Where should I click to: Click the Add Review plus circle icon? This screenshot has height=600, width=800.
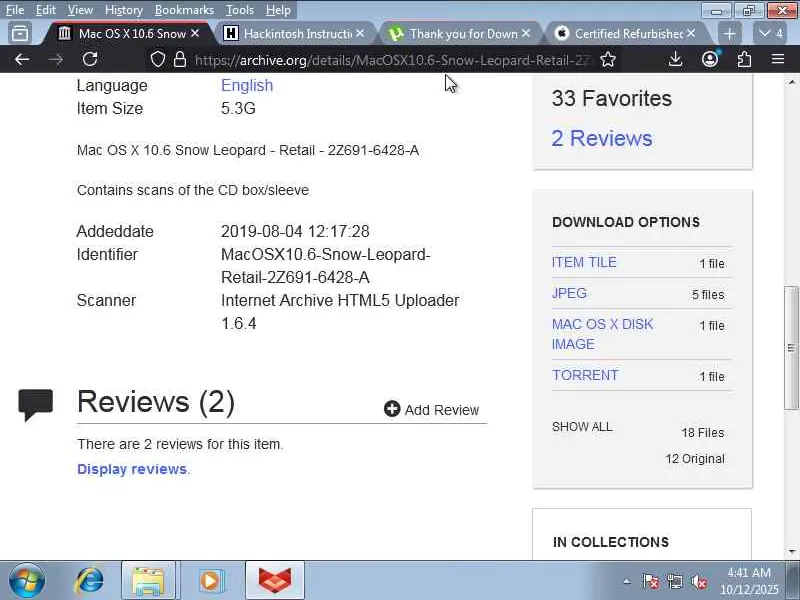392,408
